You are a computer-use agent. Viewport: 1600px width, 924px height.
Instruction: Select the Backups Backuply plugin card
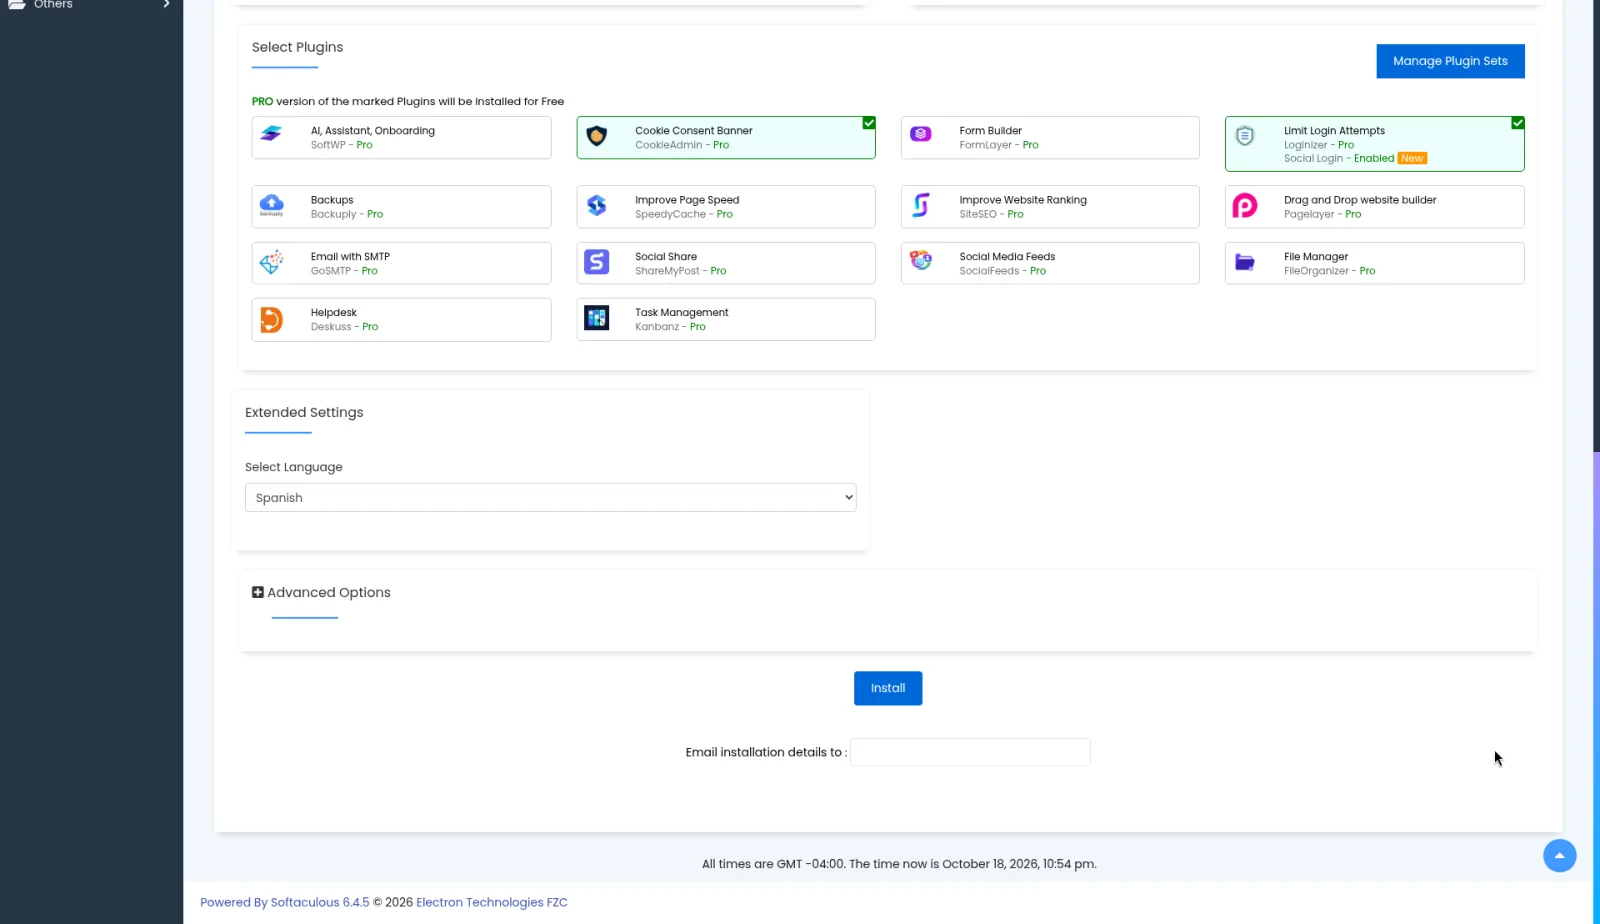pyautogui.click(x=401, y=207)
